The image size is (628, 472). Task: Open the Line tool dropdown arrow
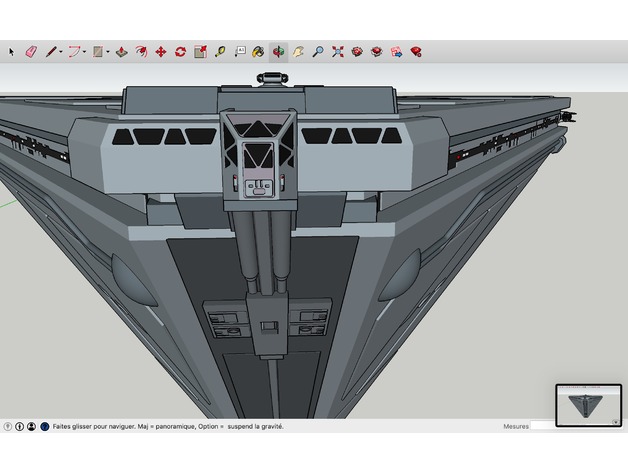60,52
